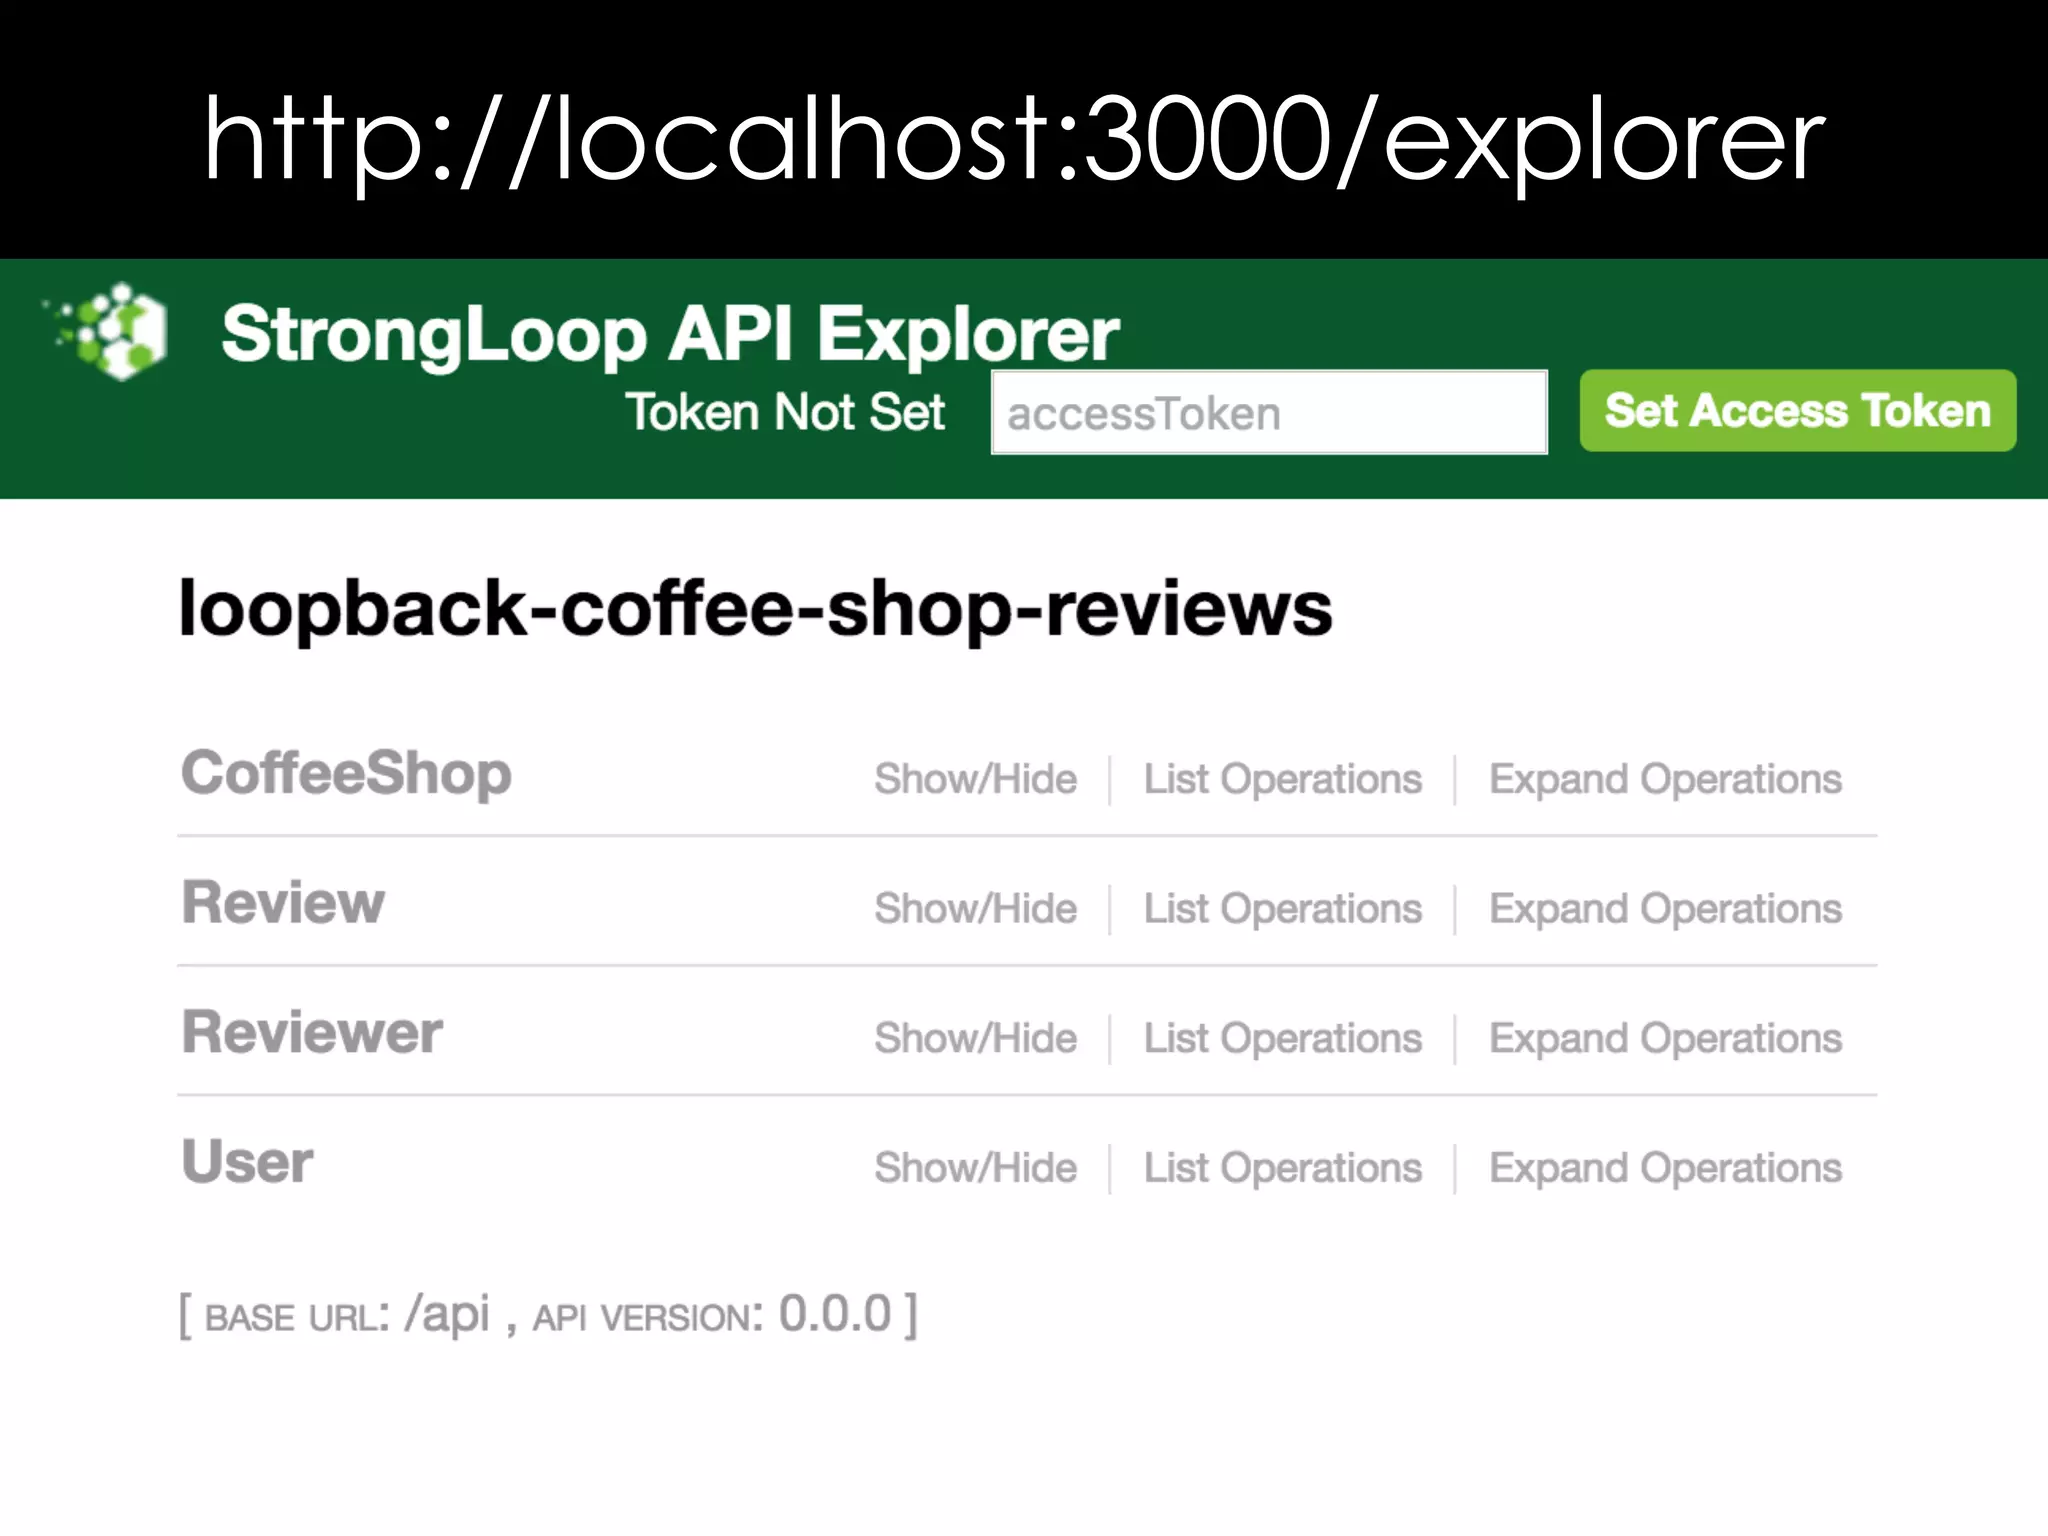Expand Operations for User
This screenshot has height=1536, width=2048.
pyautogui.click(x=1665, y=1169)
